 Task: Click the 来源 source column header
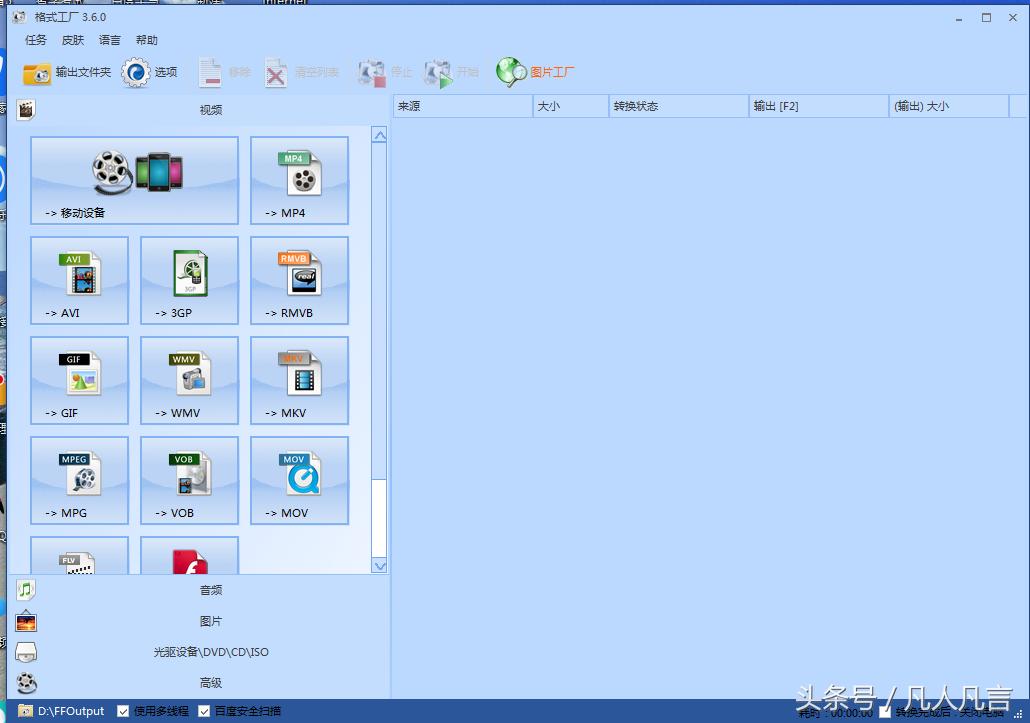coord(462,106)
